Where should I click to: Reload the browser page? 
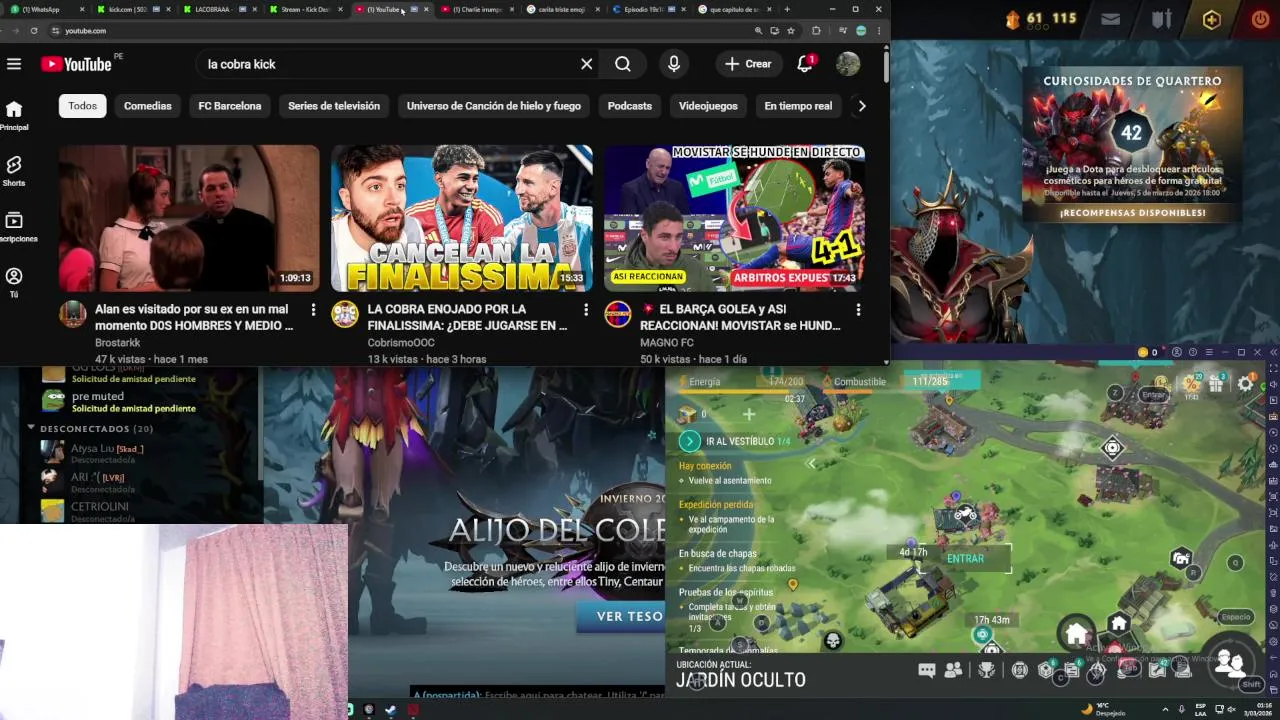34,31
